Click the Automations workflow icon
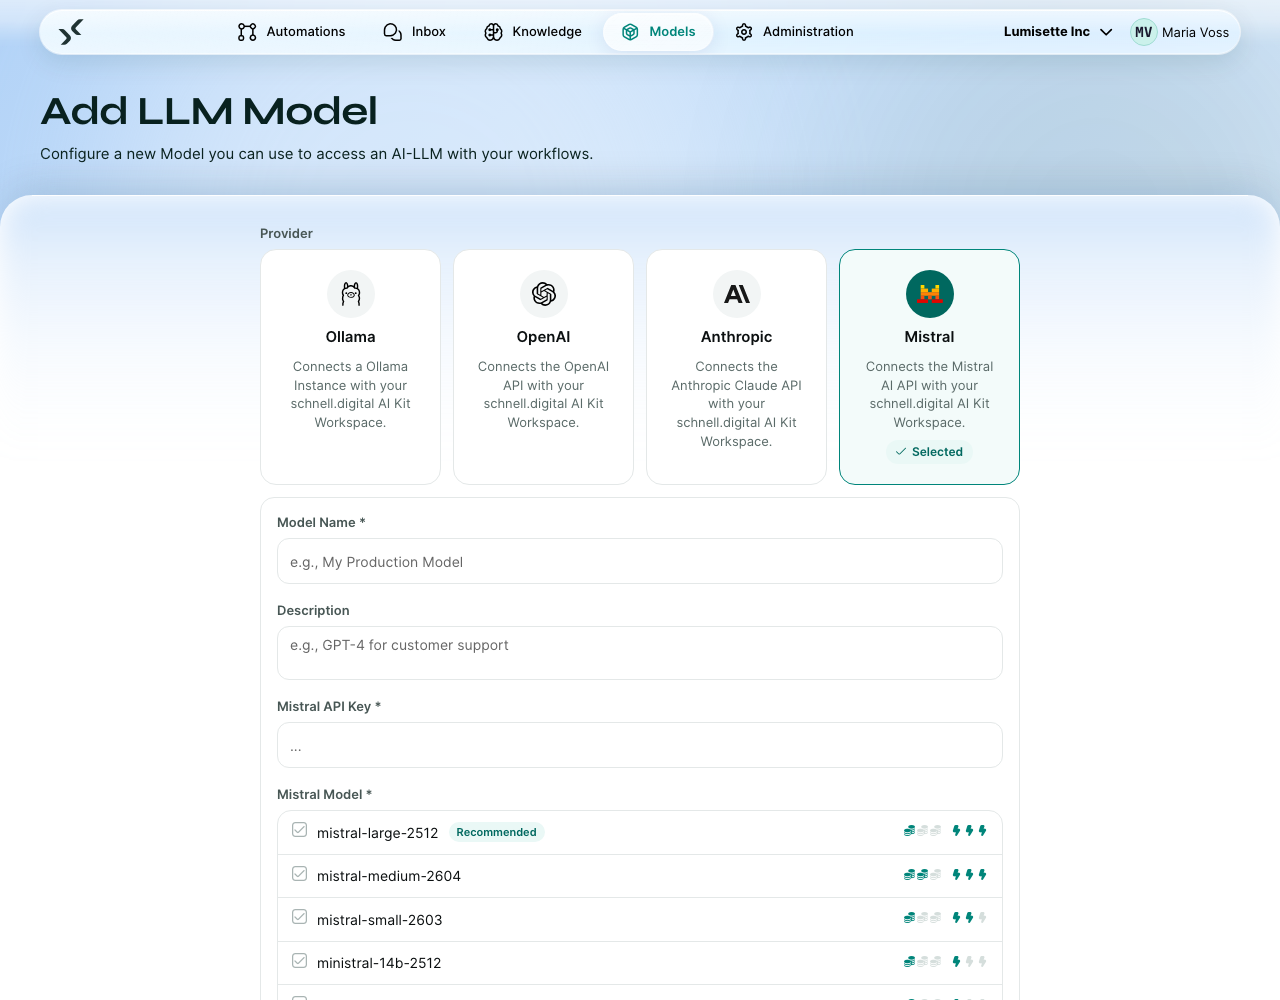The width and height of the screenshot is (1280, 1000). (247, 32)
